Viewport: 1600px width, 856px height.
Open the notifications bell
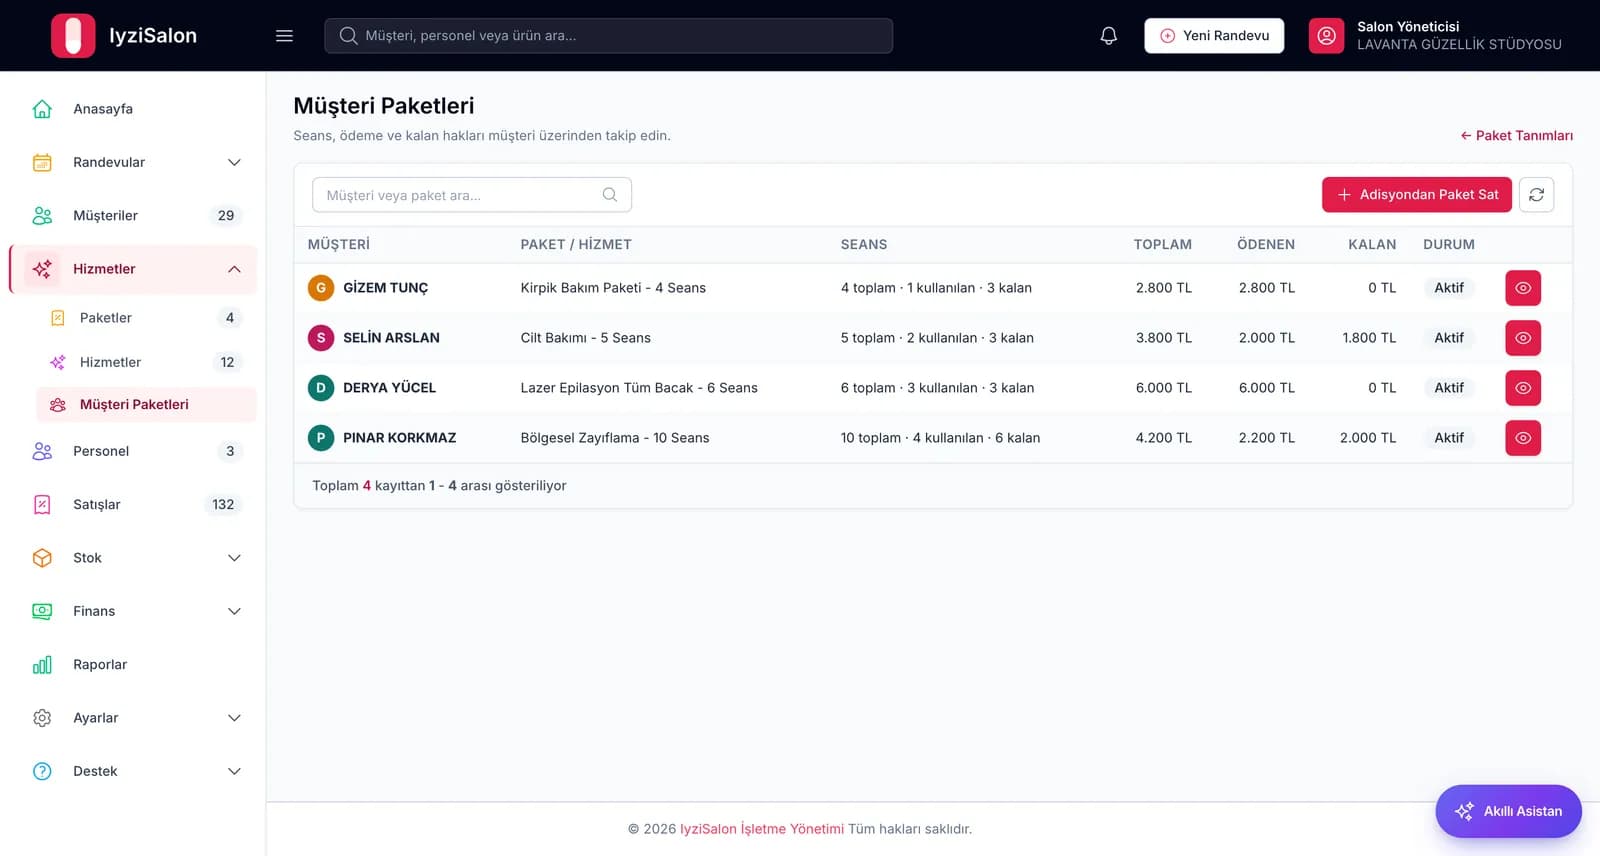pyautogui.click(x=1108, y=35)
